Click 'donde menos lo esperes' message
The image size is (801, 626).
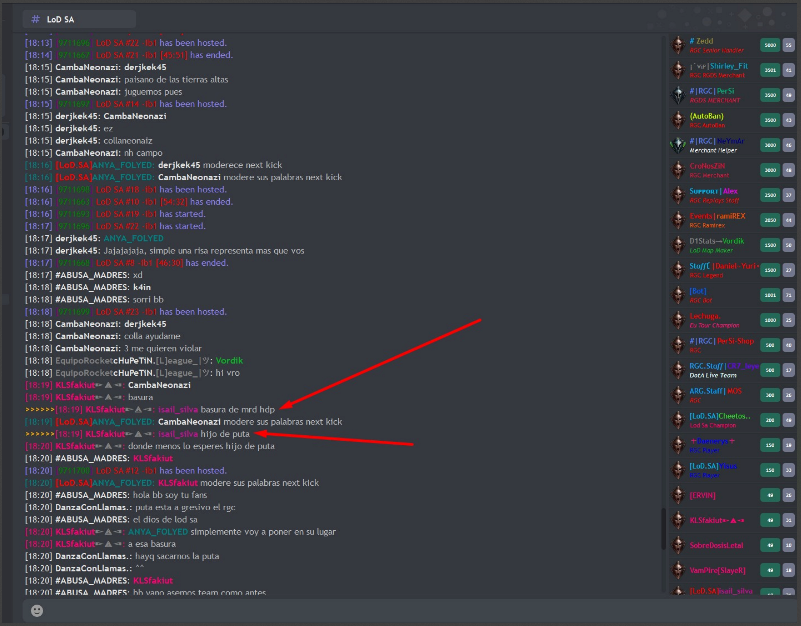(201, 446)
